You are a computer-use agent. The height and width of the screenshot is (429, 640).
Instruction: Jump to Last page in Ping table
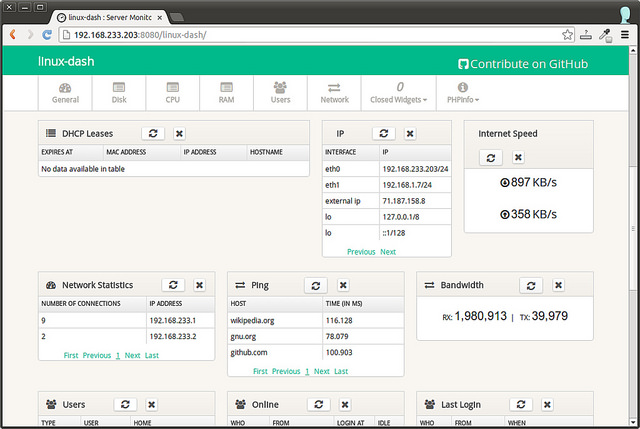coord(341,371)
